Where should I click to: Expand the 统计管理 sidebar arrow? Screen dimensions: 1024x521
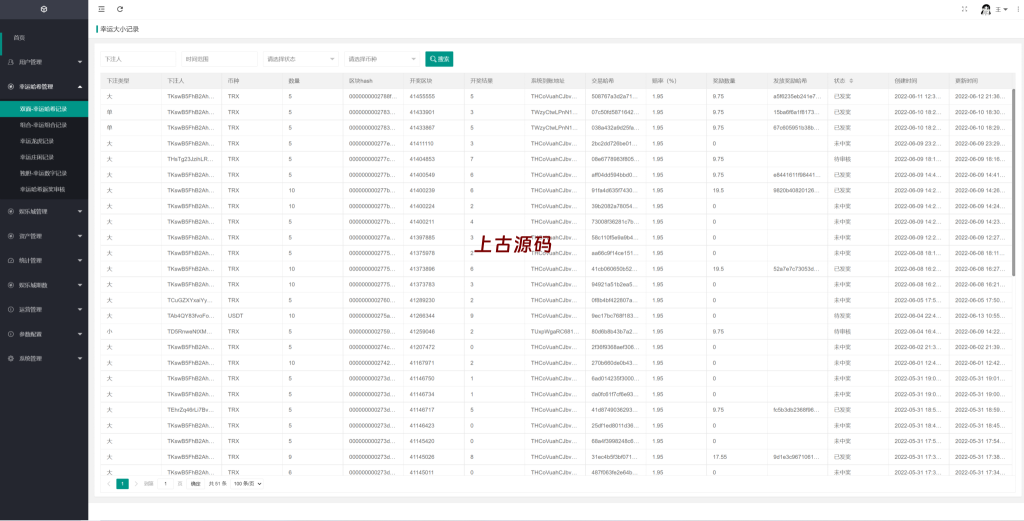click(x=80, y=260)
